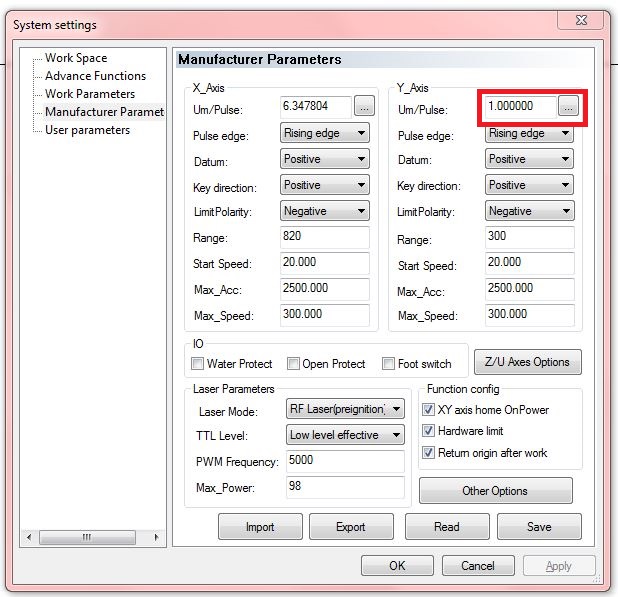Disable the Hardware limit option
This screenshot has height=597, width=618.
pyautogui.click(x=429, y=431)
